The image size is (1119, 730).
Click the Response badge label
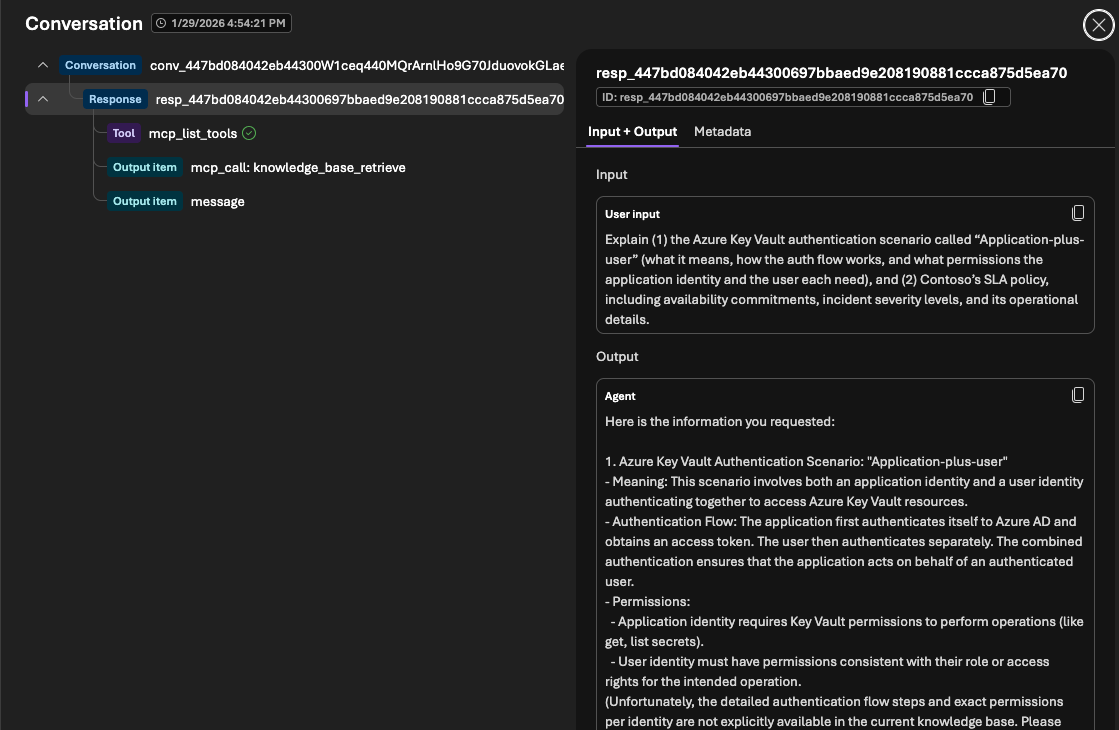pos(115,99)
